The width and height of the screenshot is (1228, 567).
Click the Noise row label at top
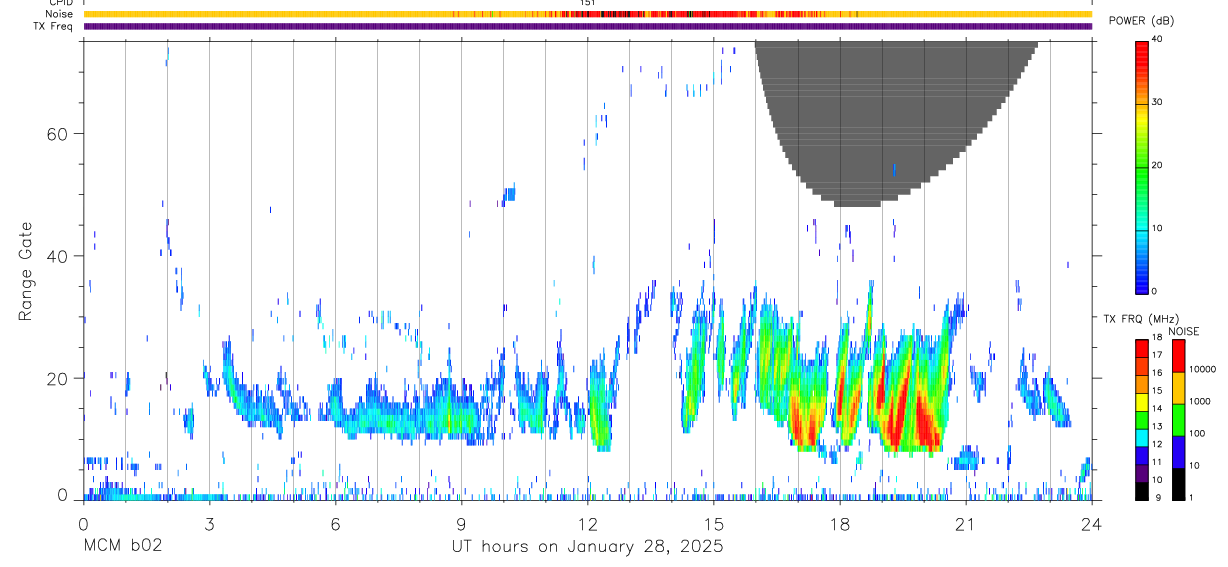pyautogui.click(x=59, y=14)
